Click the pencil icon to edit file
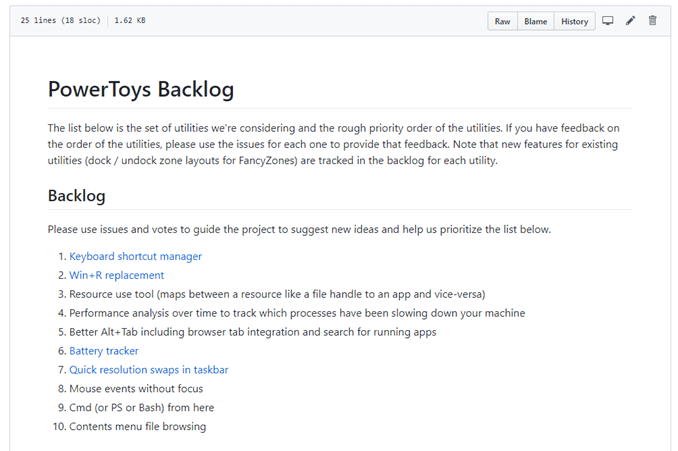The width and height of the screenshot is (678, 451). coord(630,21)
